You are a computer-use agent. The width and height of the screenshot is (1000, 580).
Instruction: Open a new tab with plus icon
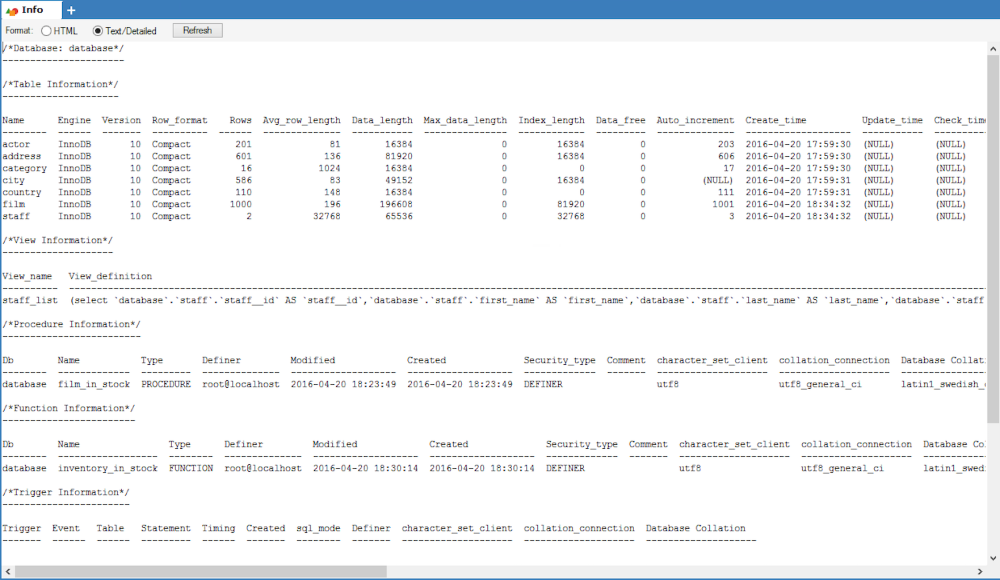click(x=71, y=10)
